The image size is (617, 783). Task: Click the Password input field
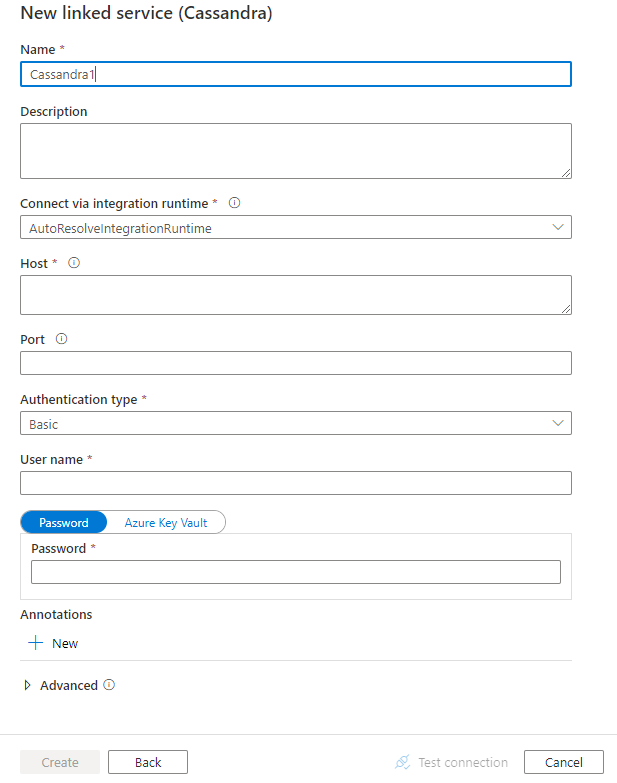[296, 572]
